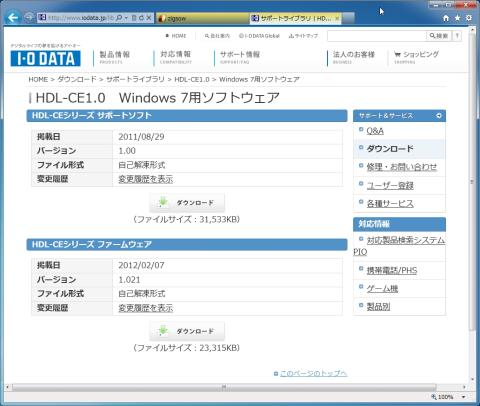Screen dimensions: 480x406
Task: Click the horizontal scrollbar left arrow
Action: click(8, 387)
